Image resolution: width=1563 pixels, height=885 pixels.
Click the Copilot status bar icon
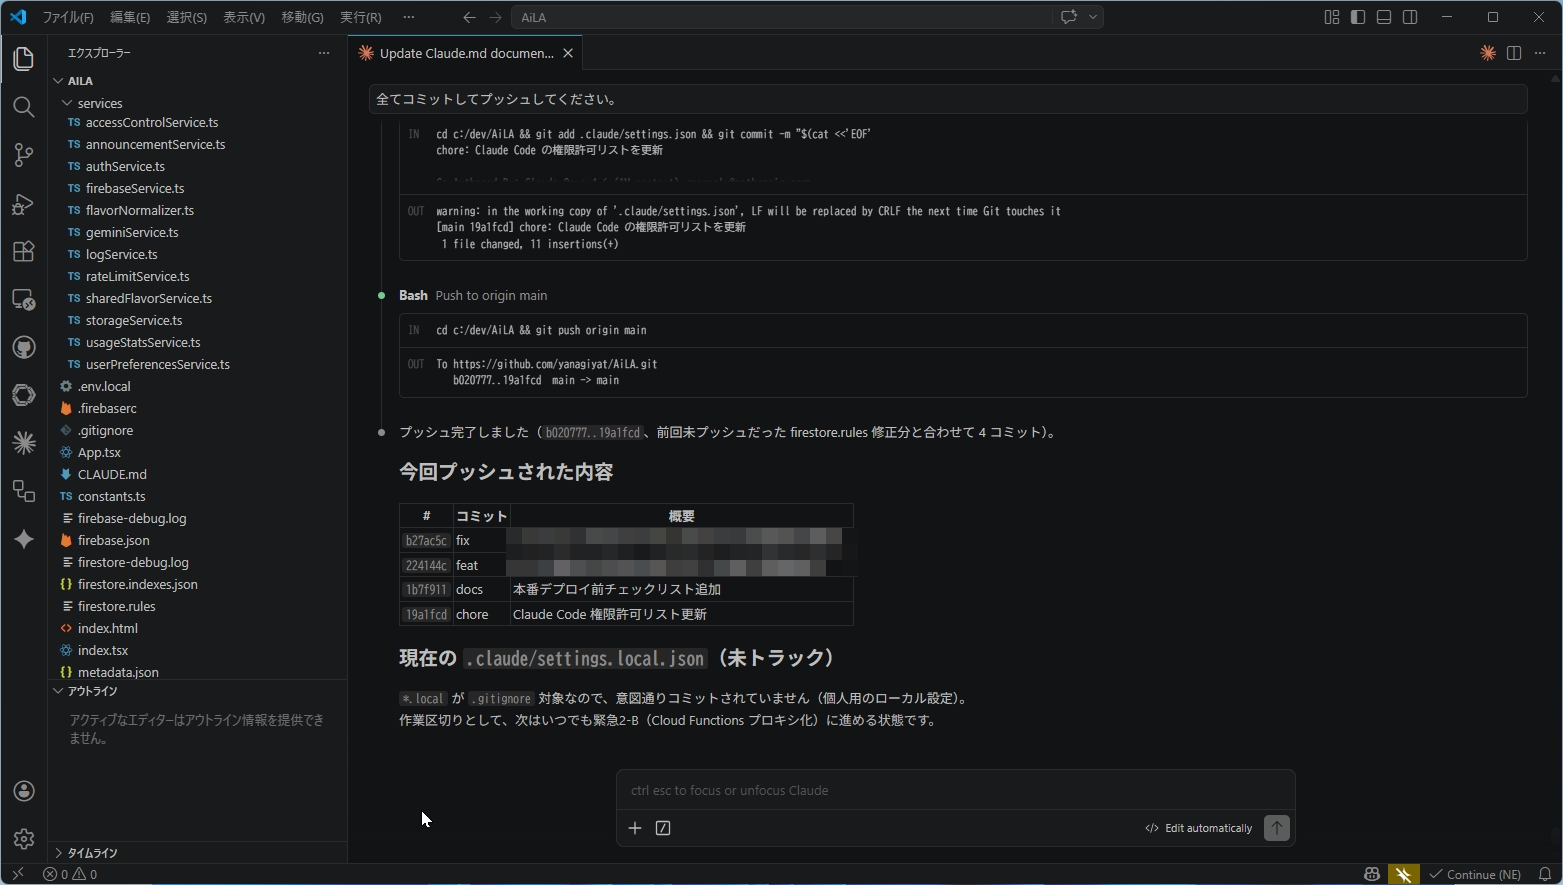(1372, 874)
